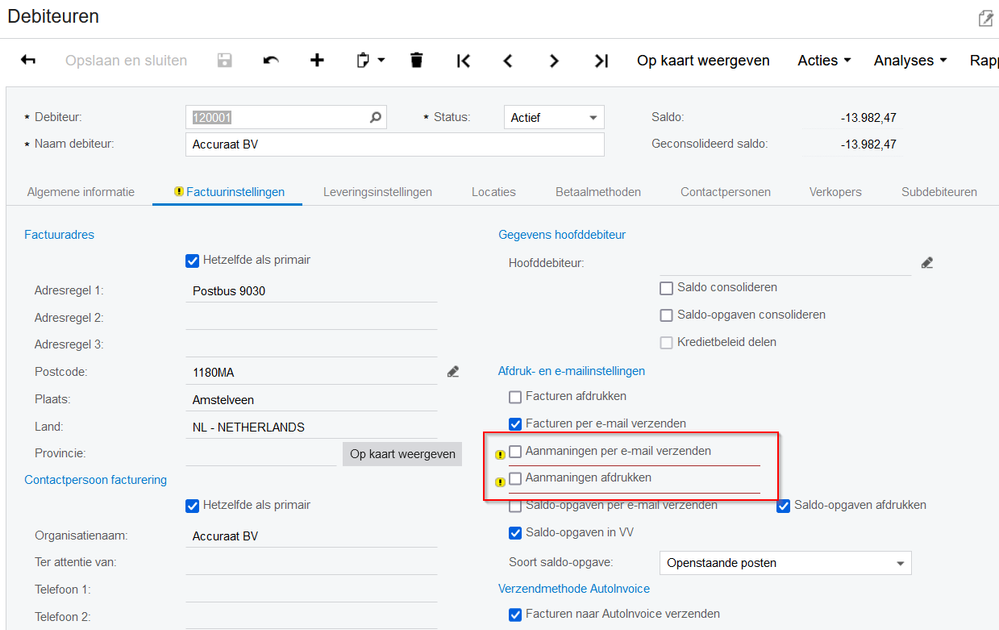Switch to the Betaalmethoden tab
This screenshot has height=630, width=999.
pyautogui.click(x=598, y=191)
